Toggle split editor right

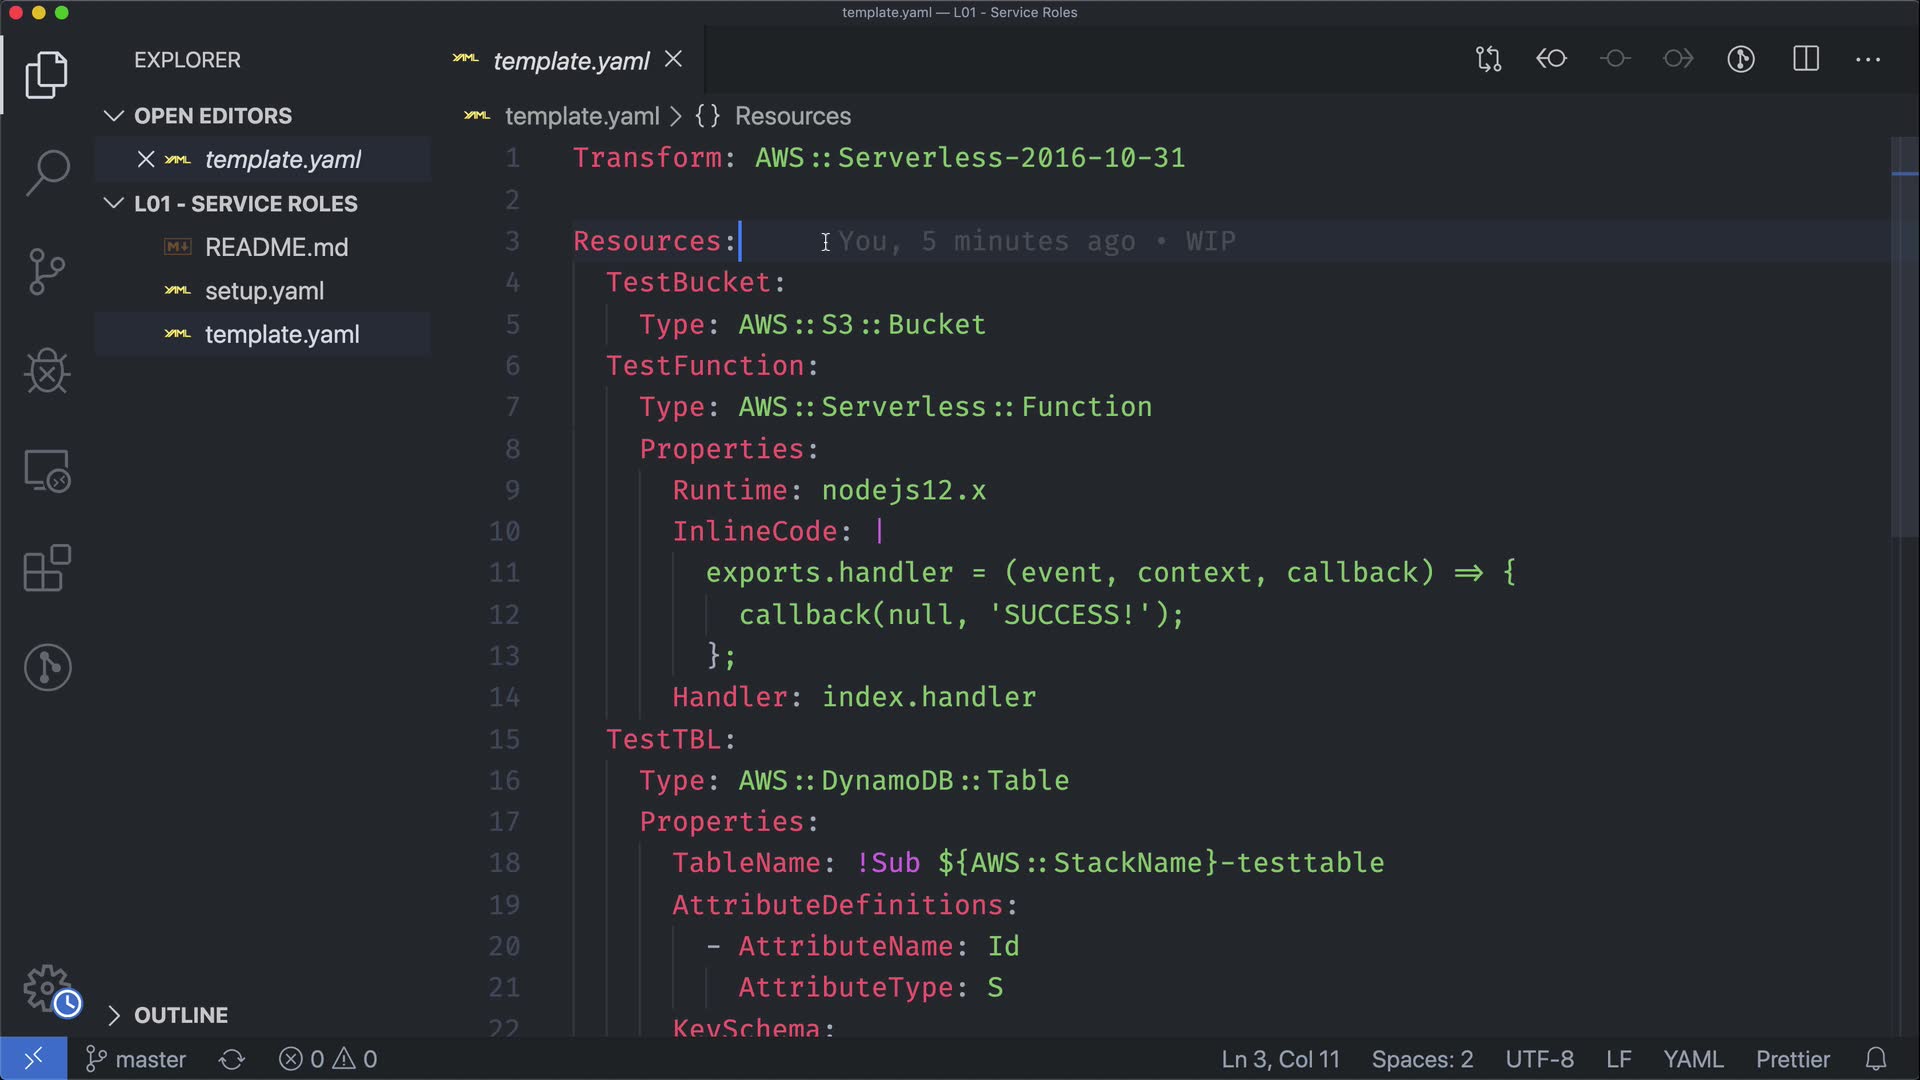(x=1806, y=59)
